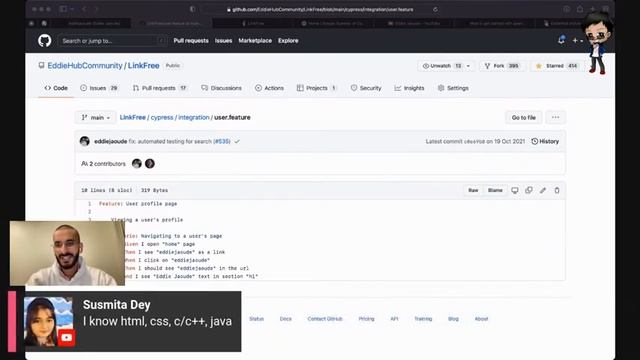Screen dimensions: 640x360
Task: Navigate to integration folder breadcrumb
Action: point(193,118)
